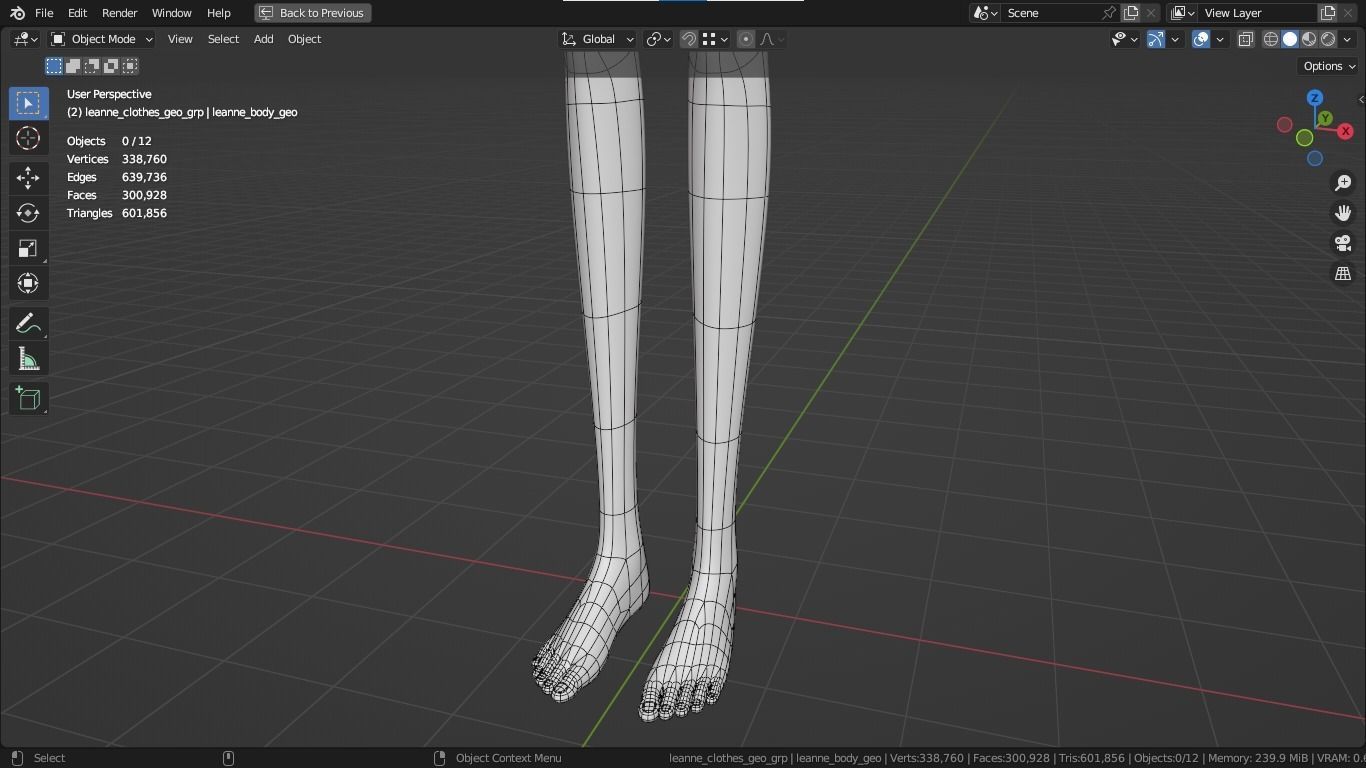
Task: Open the File menu
Action: tap(44, 13)
